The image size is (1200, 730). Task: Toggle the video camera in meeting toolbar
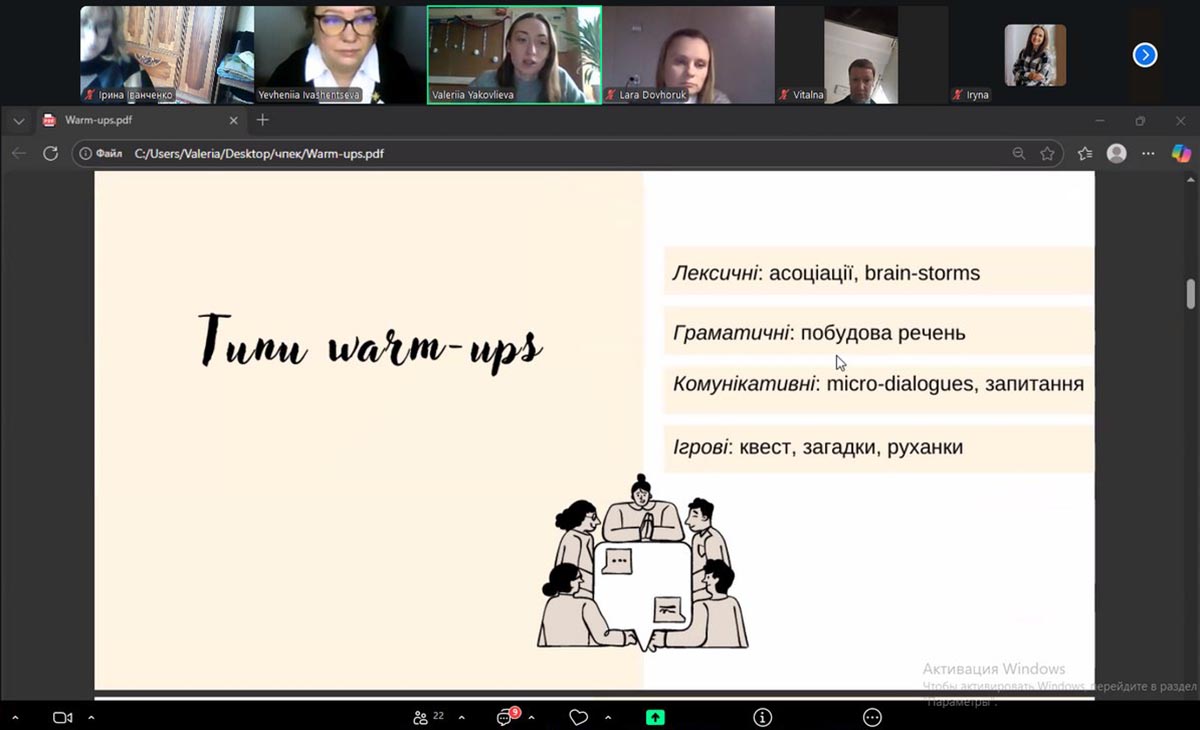(63, 717)
